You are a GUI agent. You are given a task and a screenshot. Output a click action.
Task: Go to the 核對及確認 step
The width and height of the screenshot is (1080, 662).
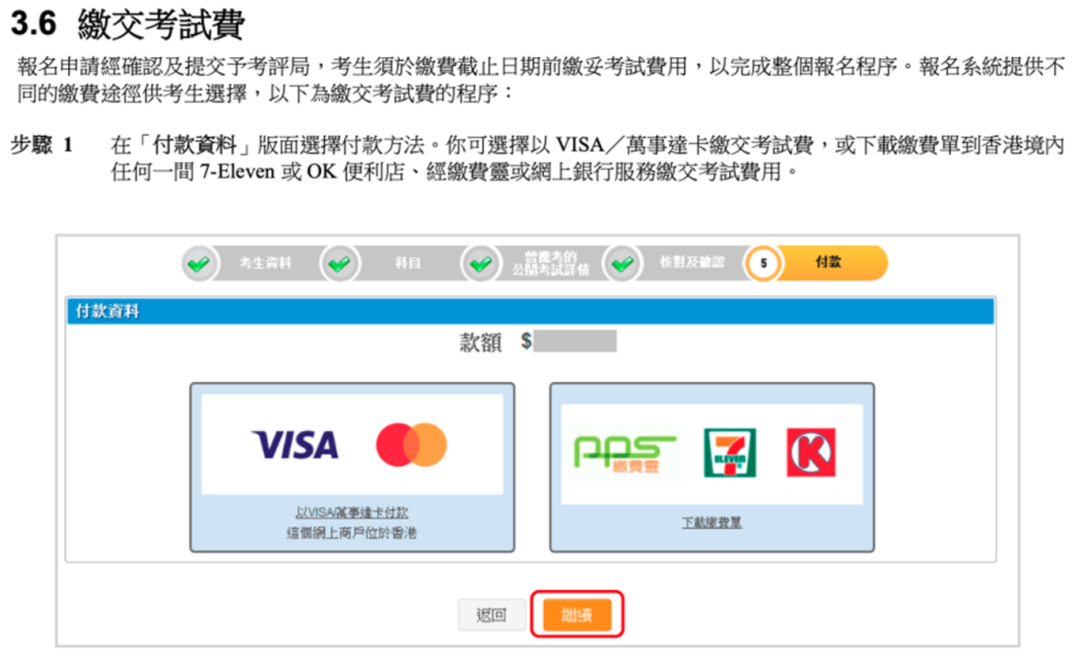coord(692,262)
